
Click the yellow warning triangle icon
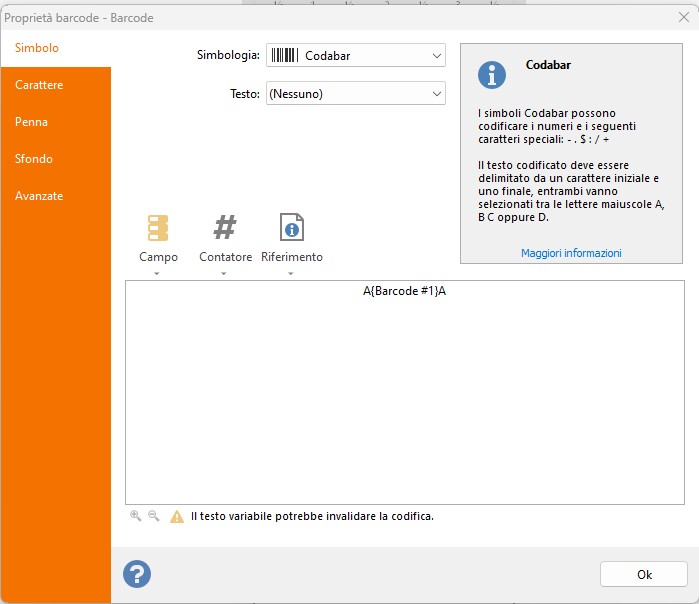click(x=177, y=517)
